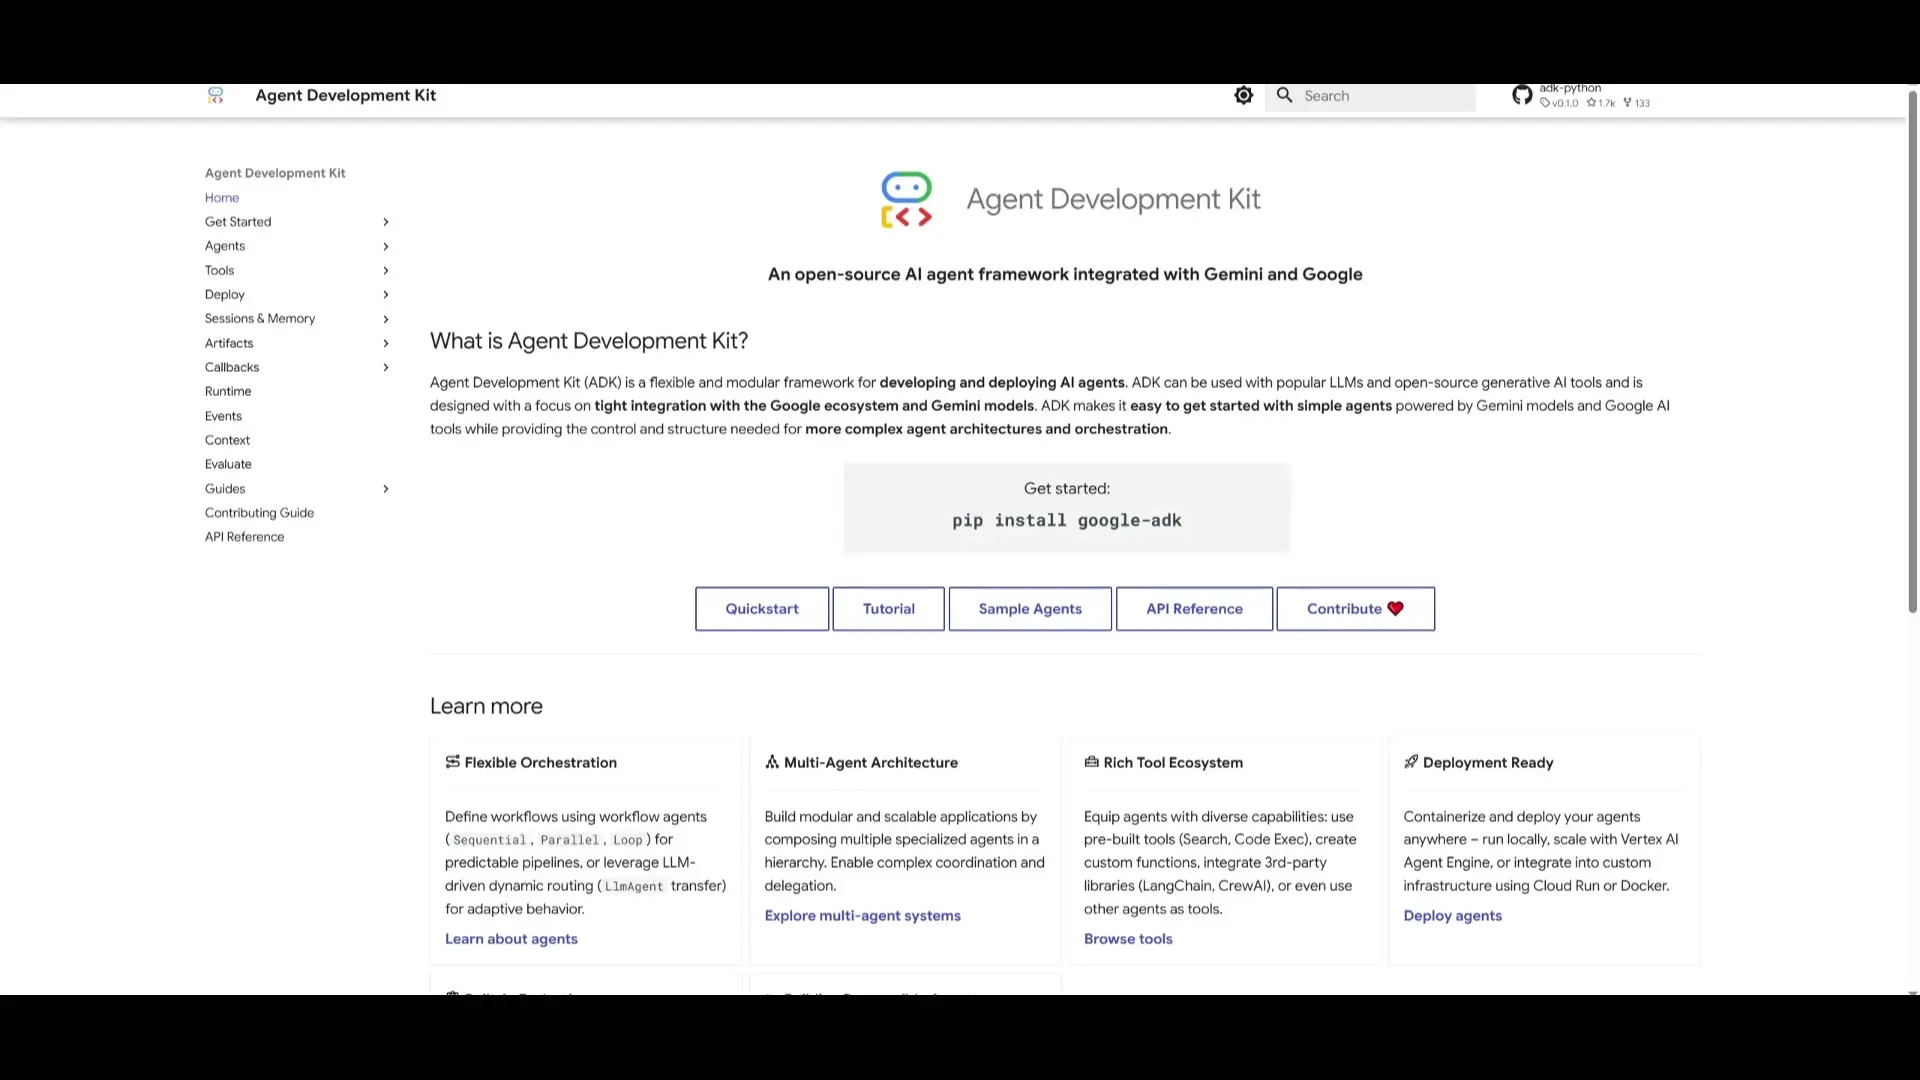
Task: Click the Rich Tool Ecosystem card title
Action: 1173,763
